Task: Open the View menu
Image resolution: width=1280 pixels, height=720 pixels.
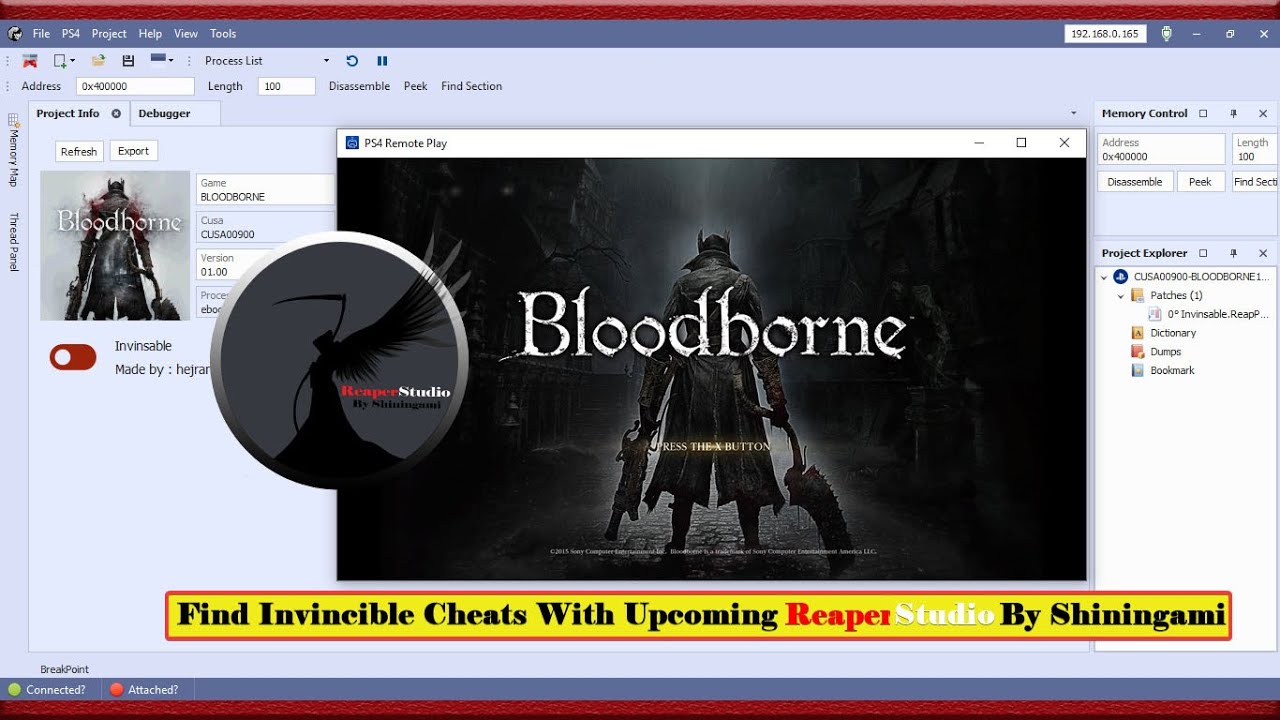Action: point(186,34)
